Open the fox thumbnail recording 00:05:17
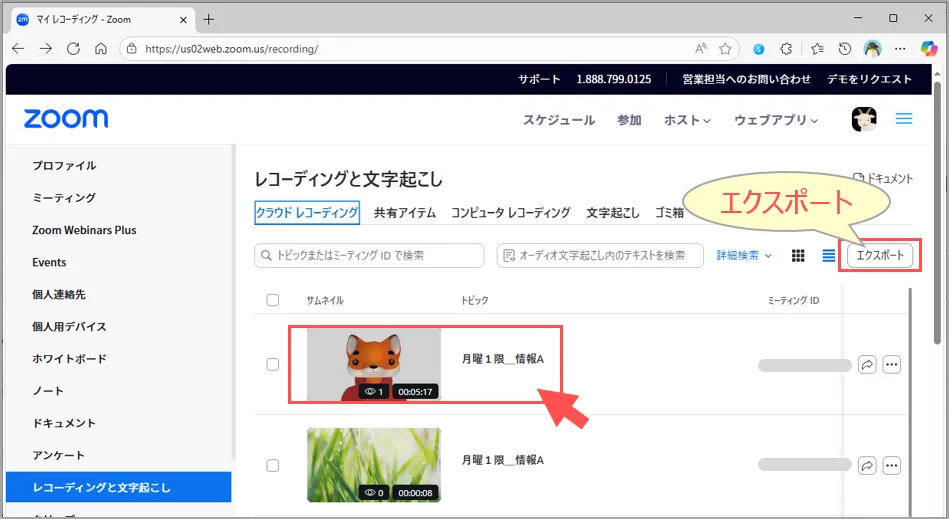The image size is (949, 519). (373, 365)
